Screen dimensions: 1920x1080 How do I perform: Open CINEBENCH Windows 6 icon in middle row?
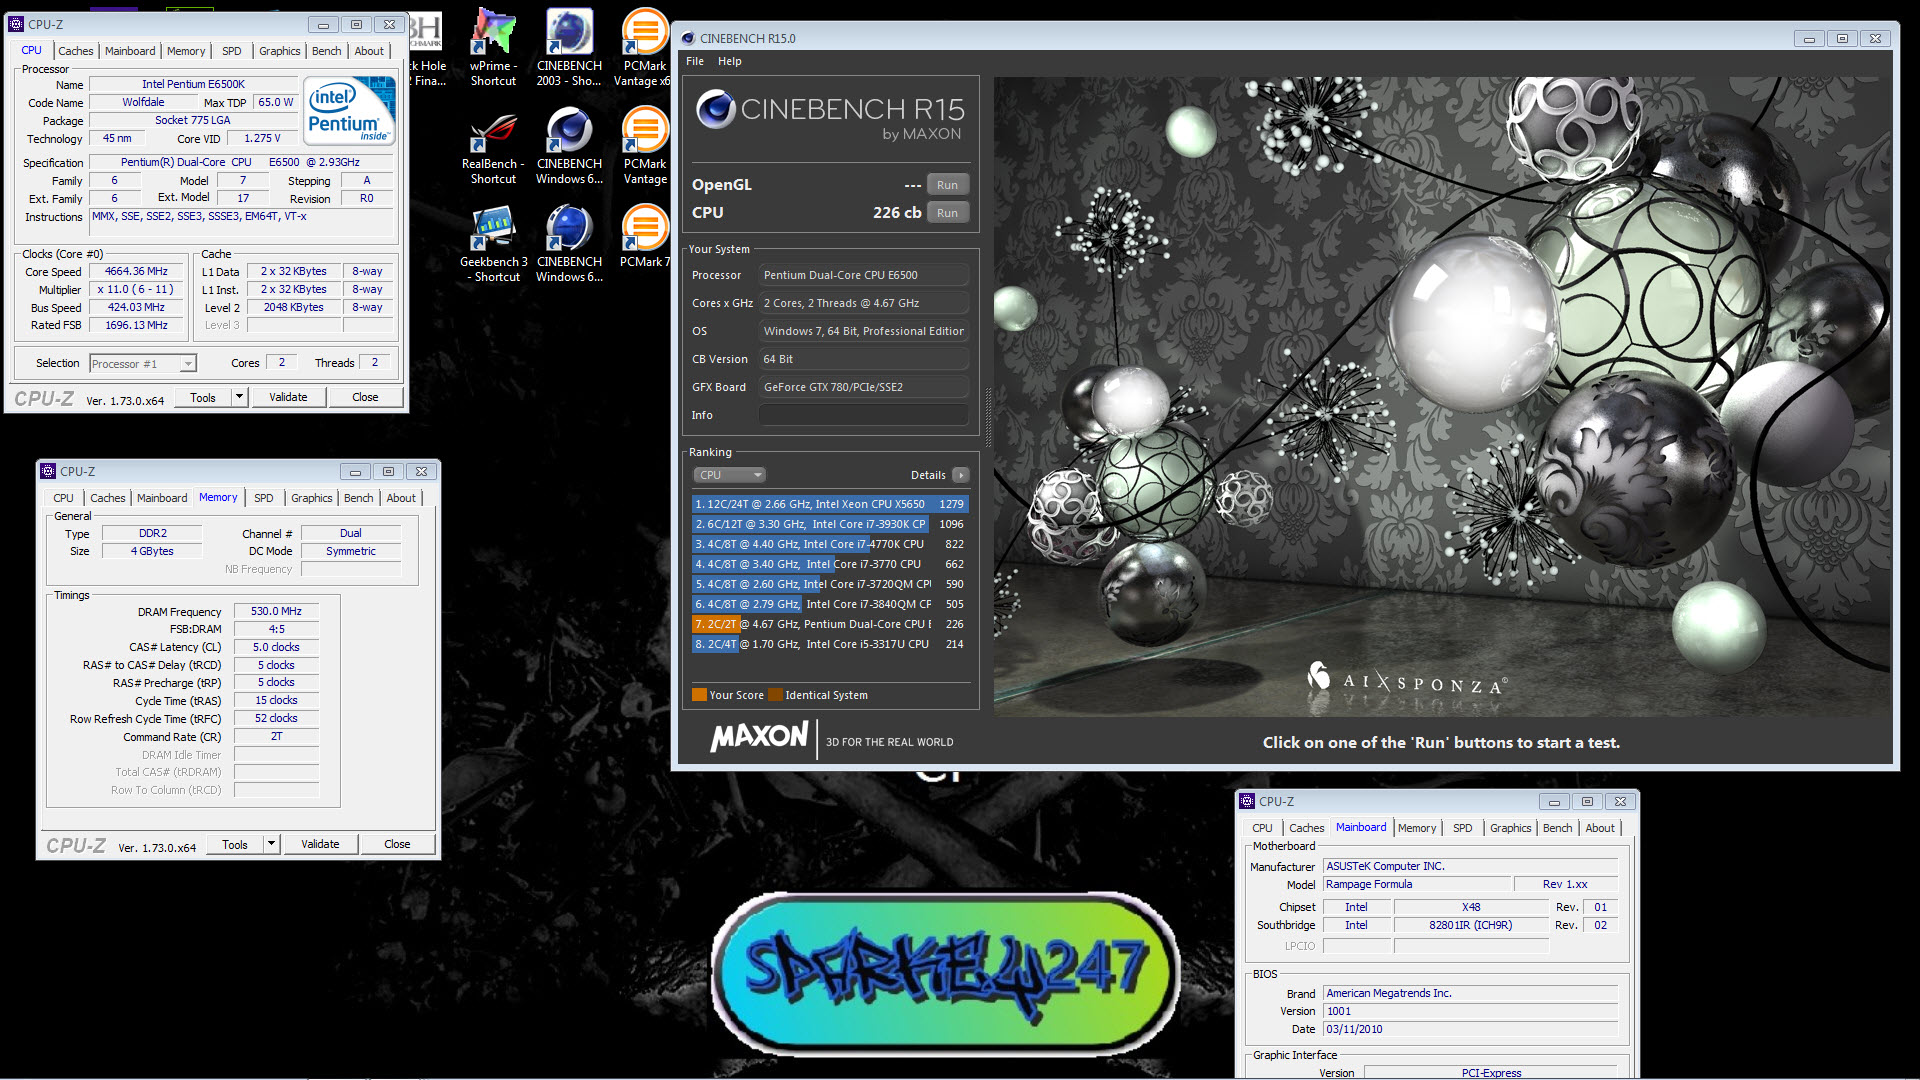click(569, 148)
